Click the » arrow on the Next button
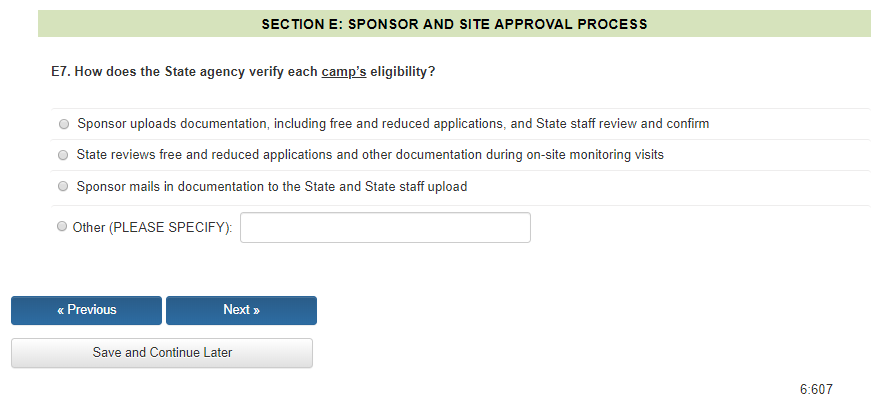Image resolution: width=876 pixels, height=403 pixels. [256, 310]
